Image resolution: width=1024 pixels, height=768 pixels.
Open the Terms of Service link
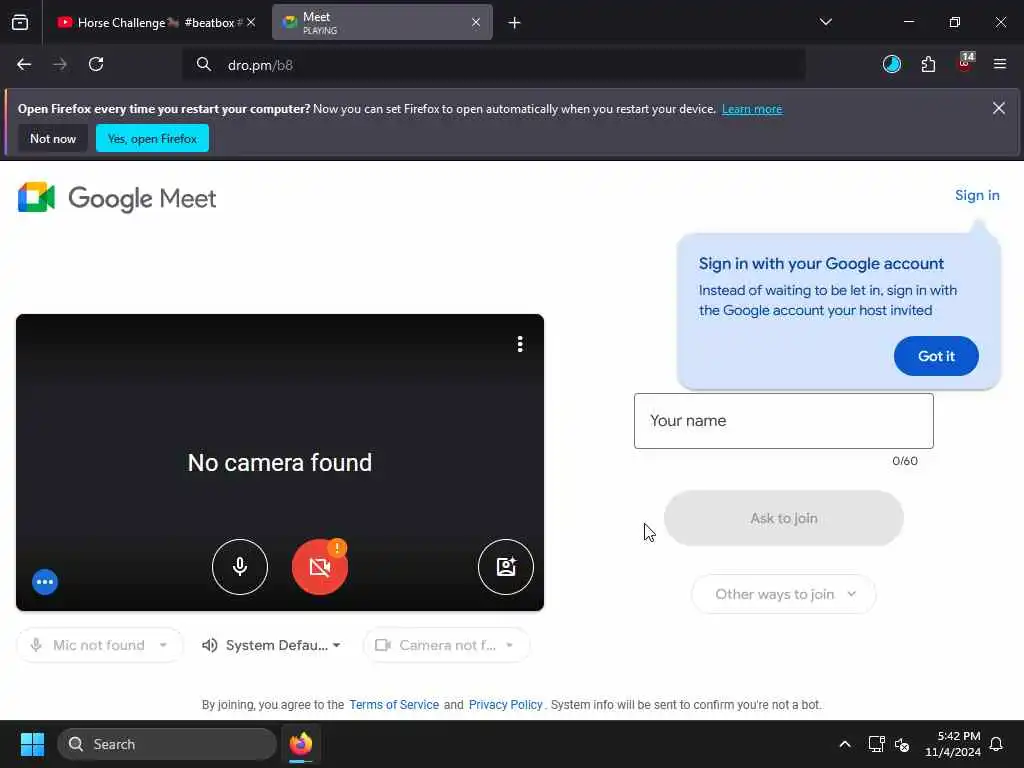[394, 705]
